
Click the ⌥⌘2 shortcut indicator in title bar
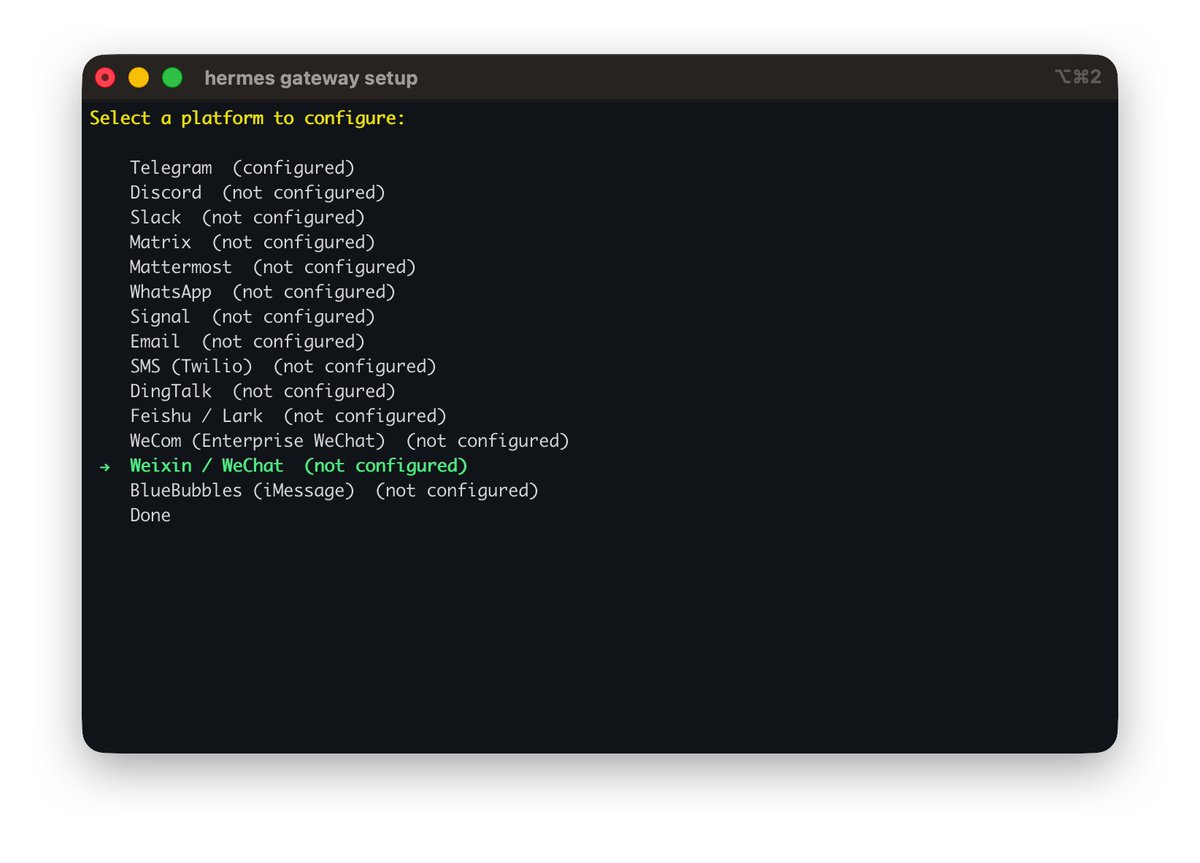coord(1078,77)
